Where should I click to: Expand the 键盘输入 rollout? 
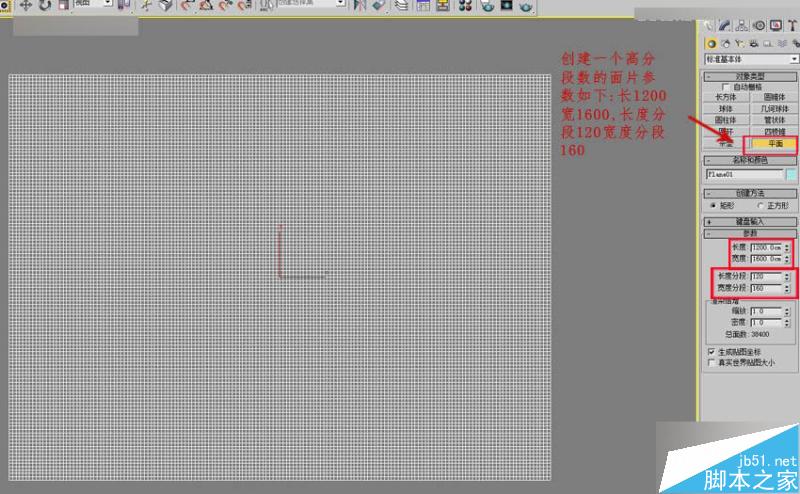(x=750, y=221)
